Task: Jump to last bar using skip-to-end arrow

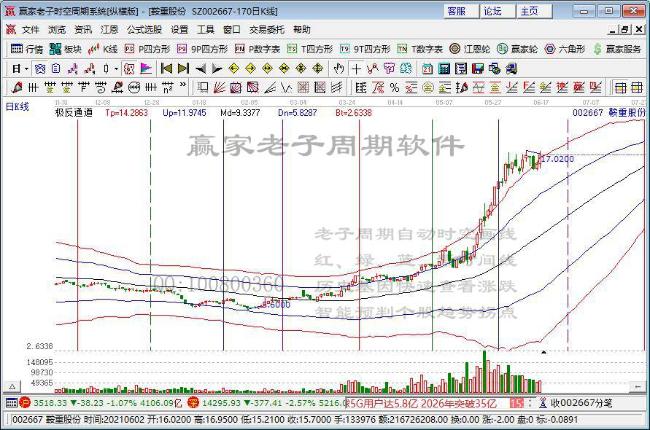Action: tap(183, 68)
